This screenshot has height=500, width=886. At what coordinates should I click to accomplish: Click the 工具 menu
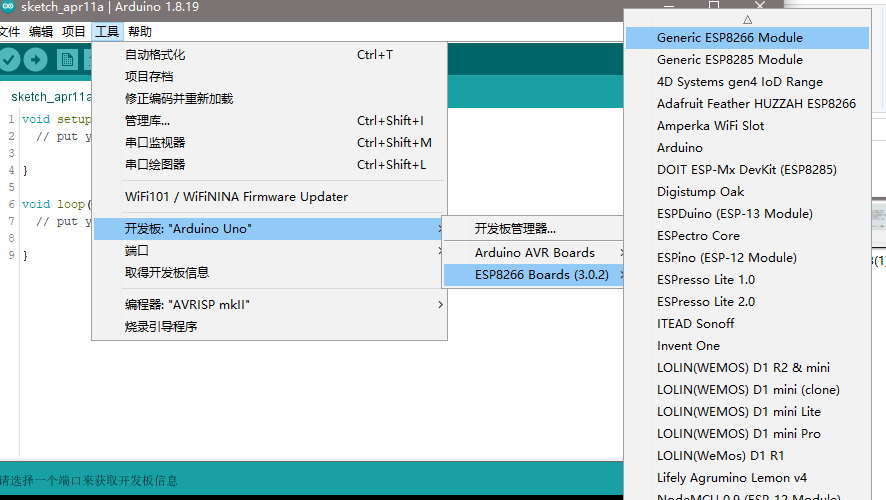click(x=107, y=32)
